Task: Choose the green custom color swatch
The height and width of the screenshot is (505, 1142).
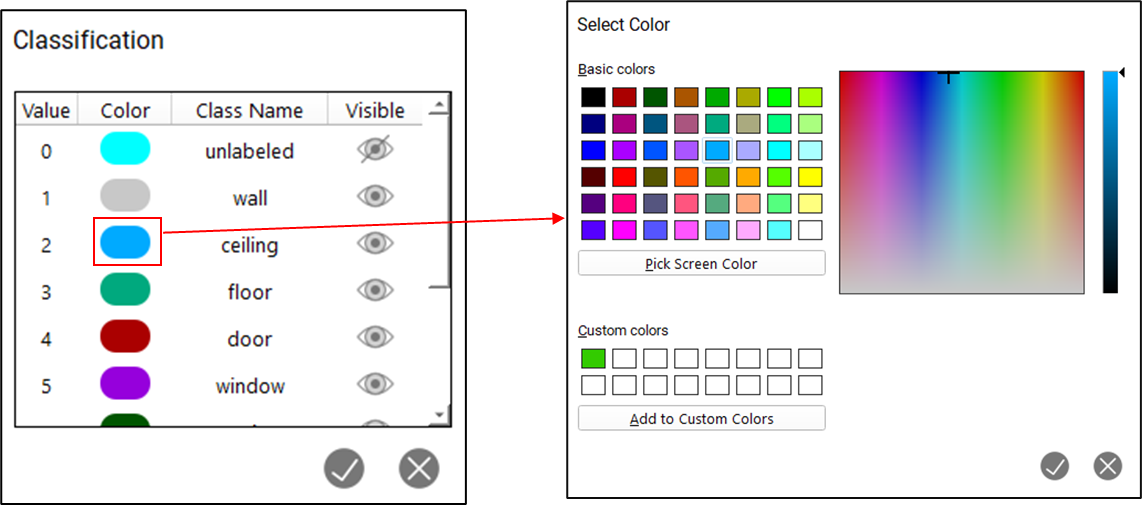Action: tap(594, 358)
